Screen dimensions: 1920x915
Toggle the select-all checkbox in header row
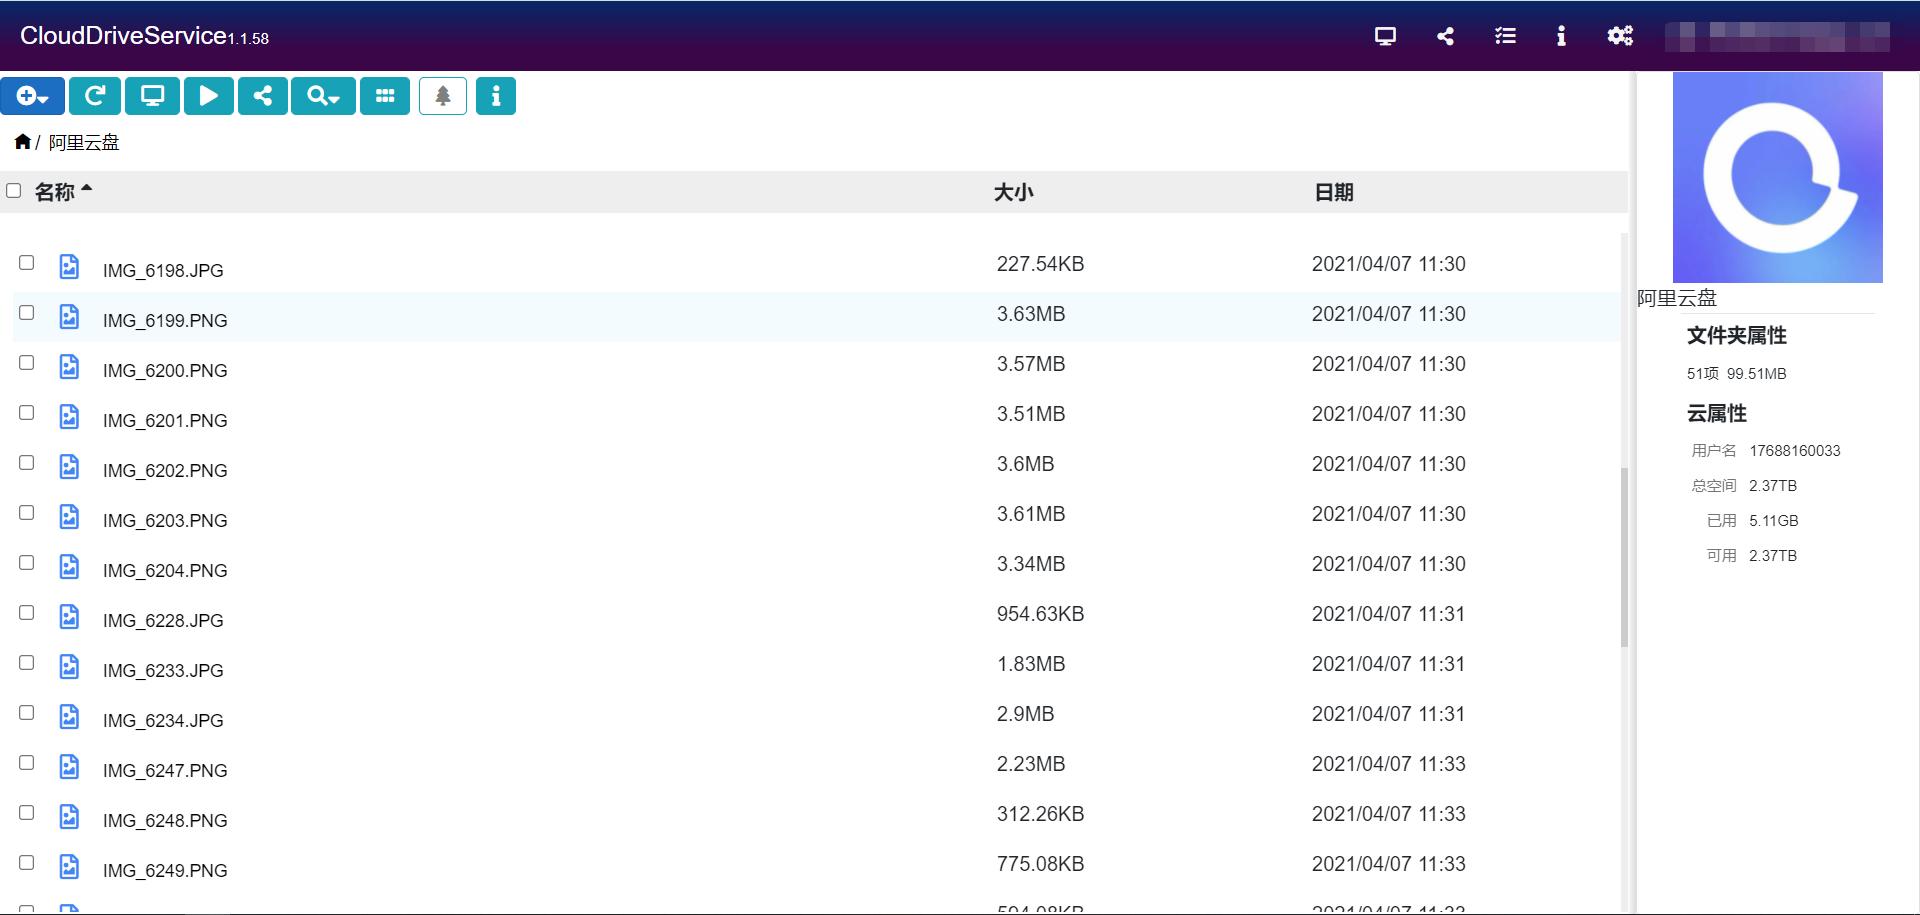[x=14, y=191]
